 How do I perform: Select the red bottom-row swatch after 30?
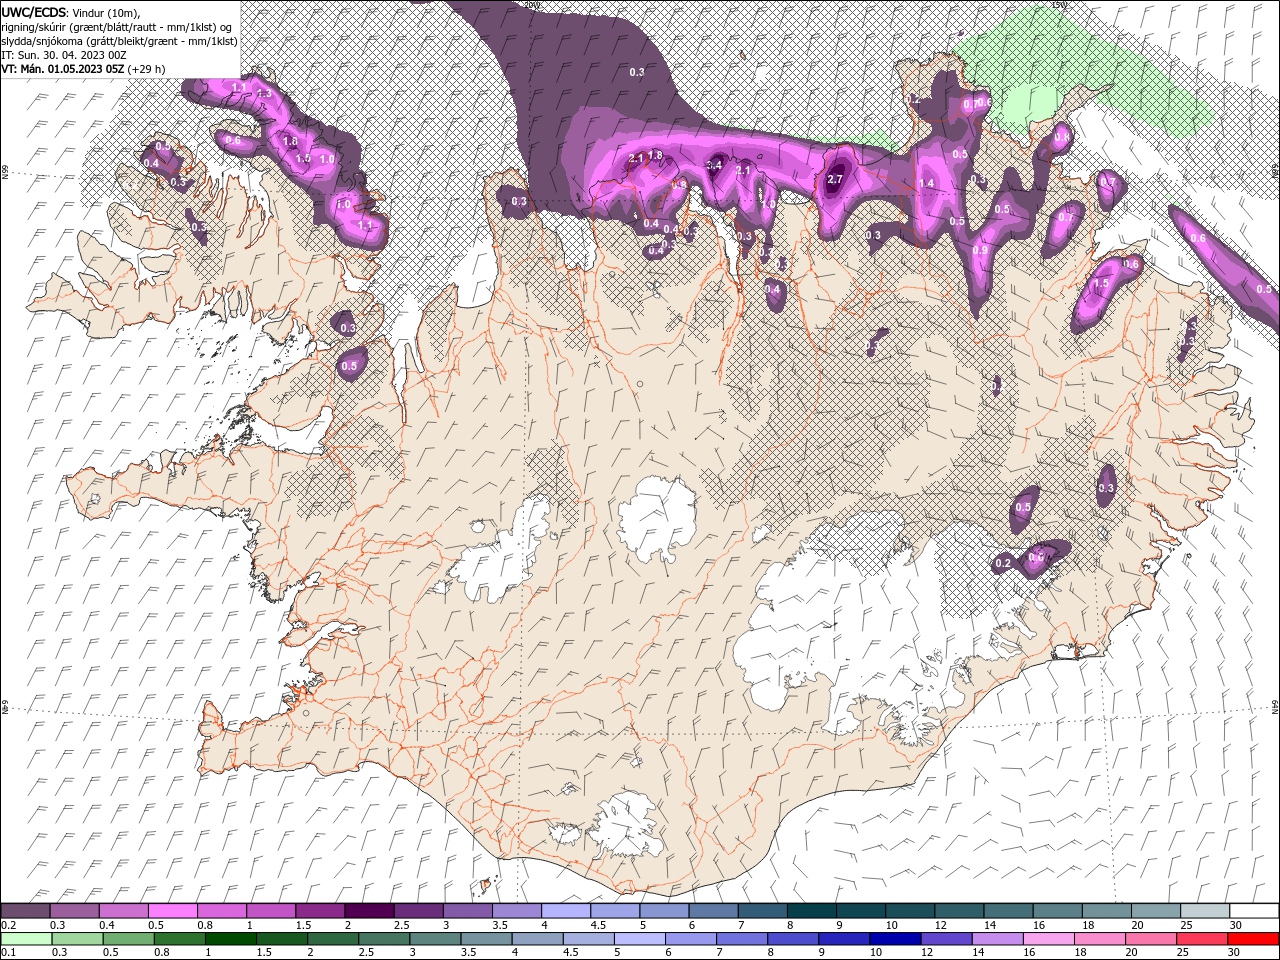click(x=1252, y=939)
